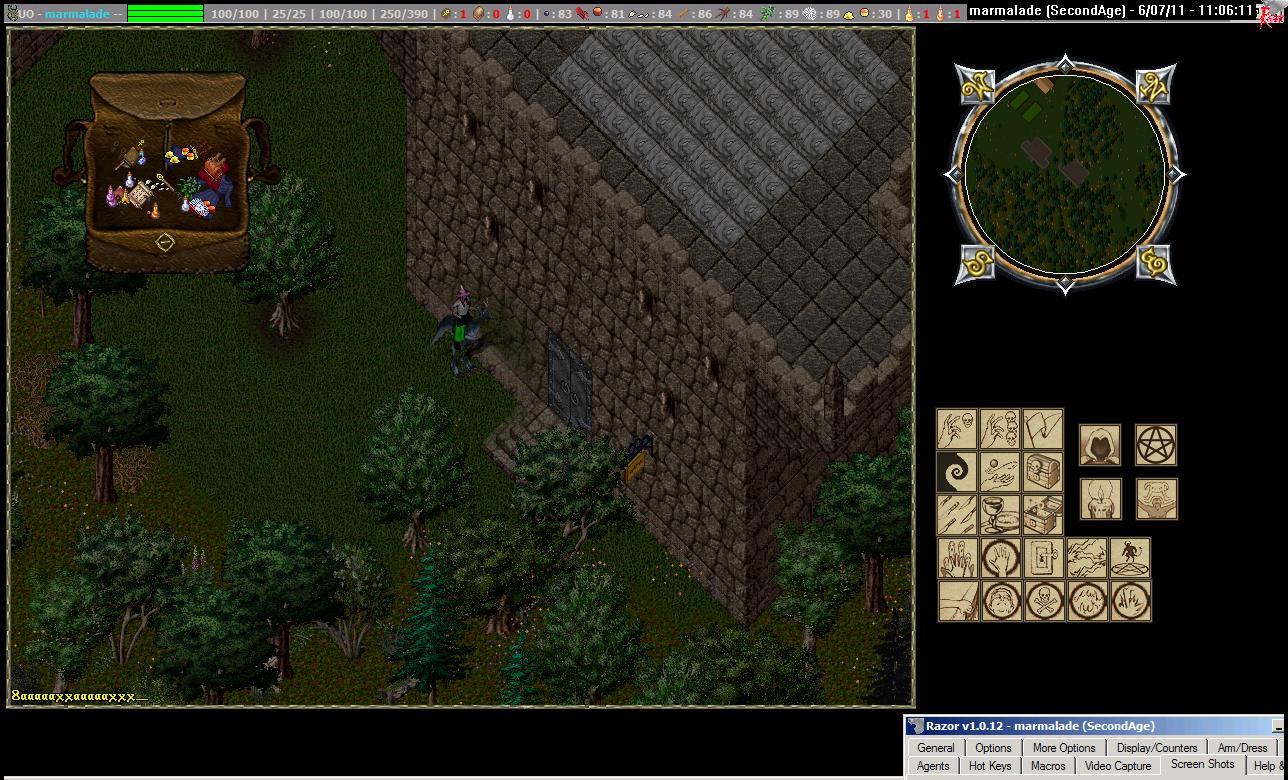This screenshot has height=780, width=1288.
Task: Click the goblet and plate spell icon
Action: tap(1000, 515)
